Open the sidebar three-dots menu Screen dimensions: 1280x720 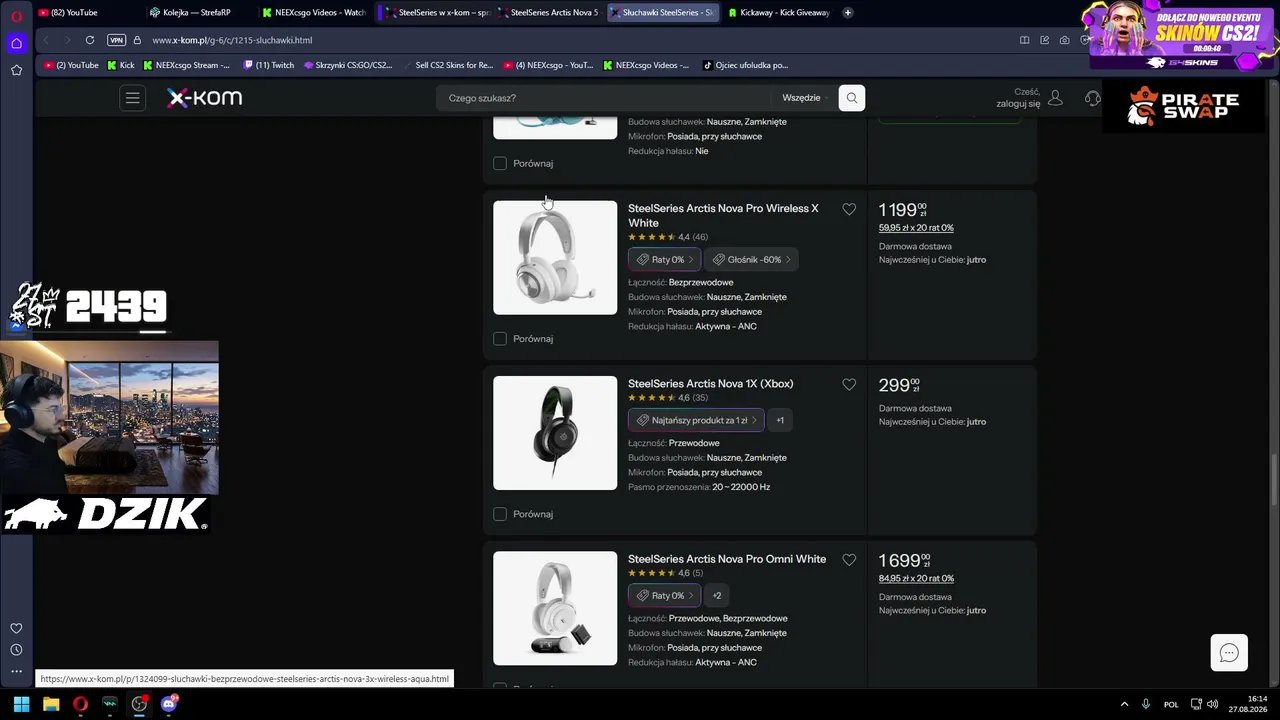[x=16, y=671]
